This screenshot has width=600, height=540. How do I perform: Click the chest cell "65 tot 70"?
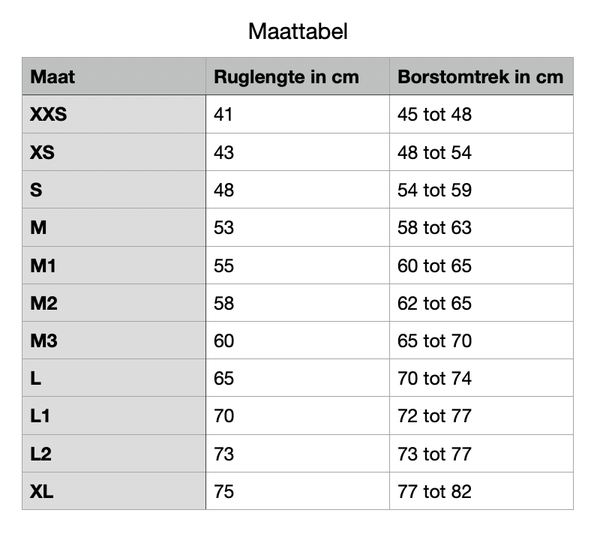pos(434,341)
